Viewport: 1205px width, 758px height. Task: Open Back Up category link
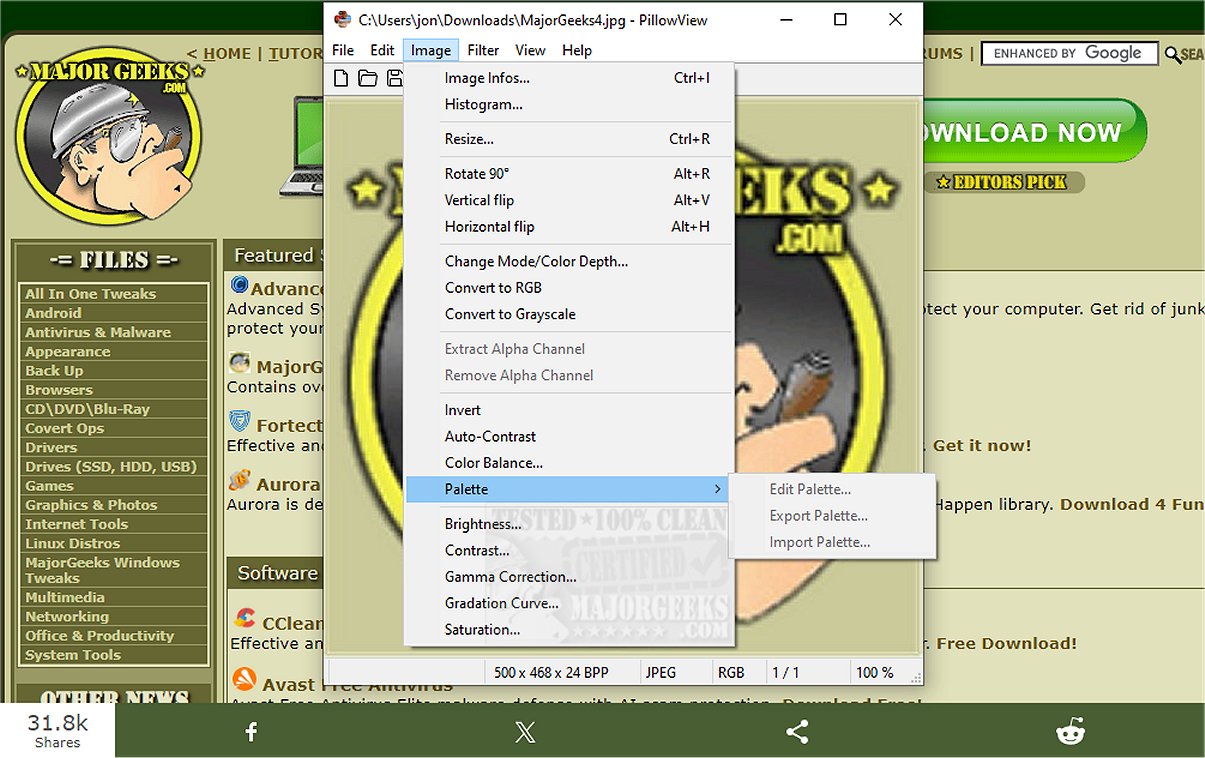(55, 371)
